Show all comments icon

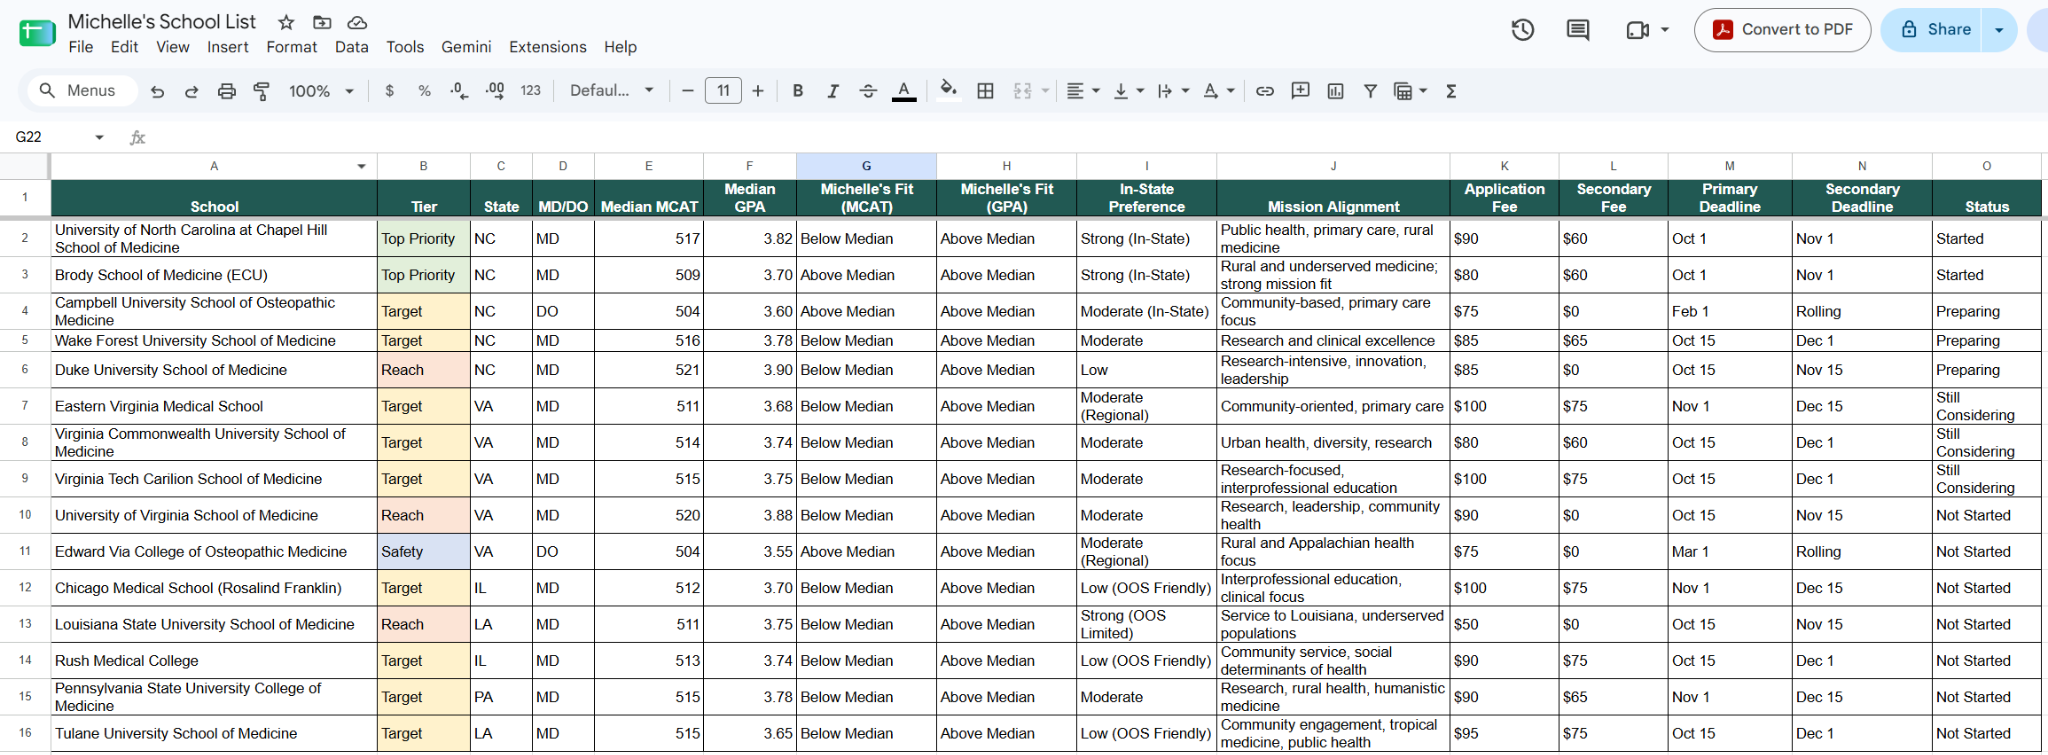click(1578, 30)
